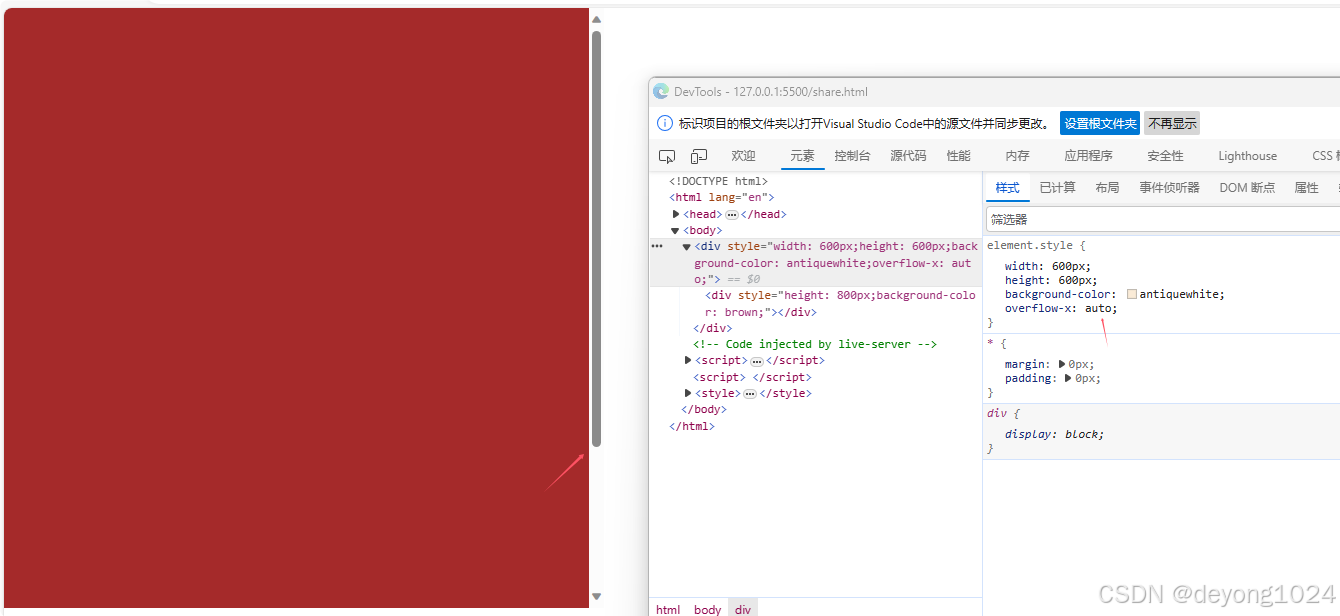Select the empty second script node
Image resolution: width=1340 pixels, height=616 pixels.
[752, 377]
